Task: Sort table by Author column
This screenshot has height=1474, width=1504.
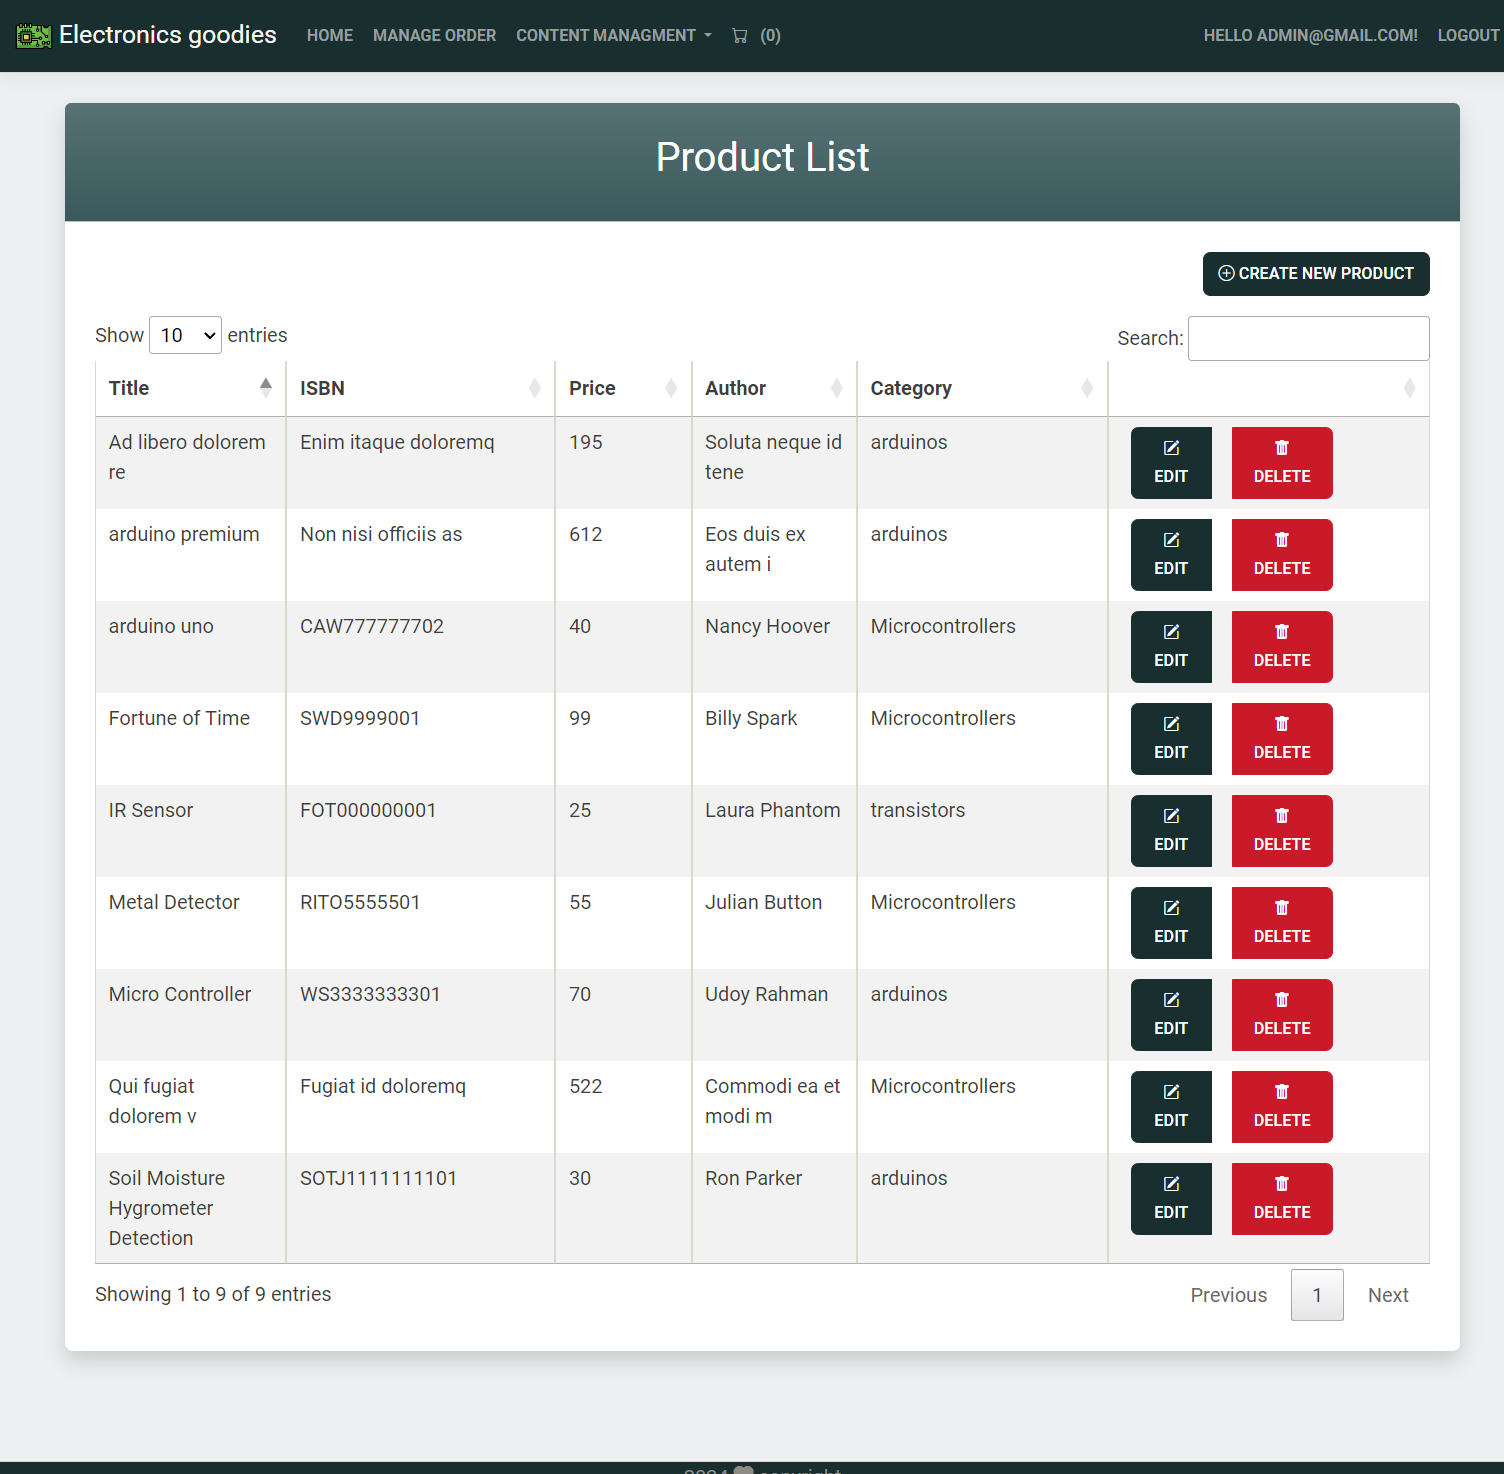Action: 774,388
